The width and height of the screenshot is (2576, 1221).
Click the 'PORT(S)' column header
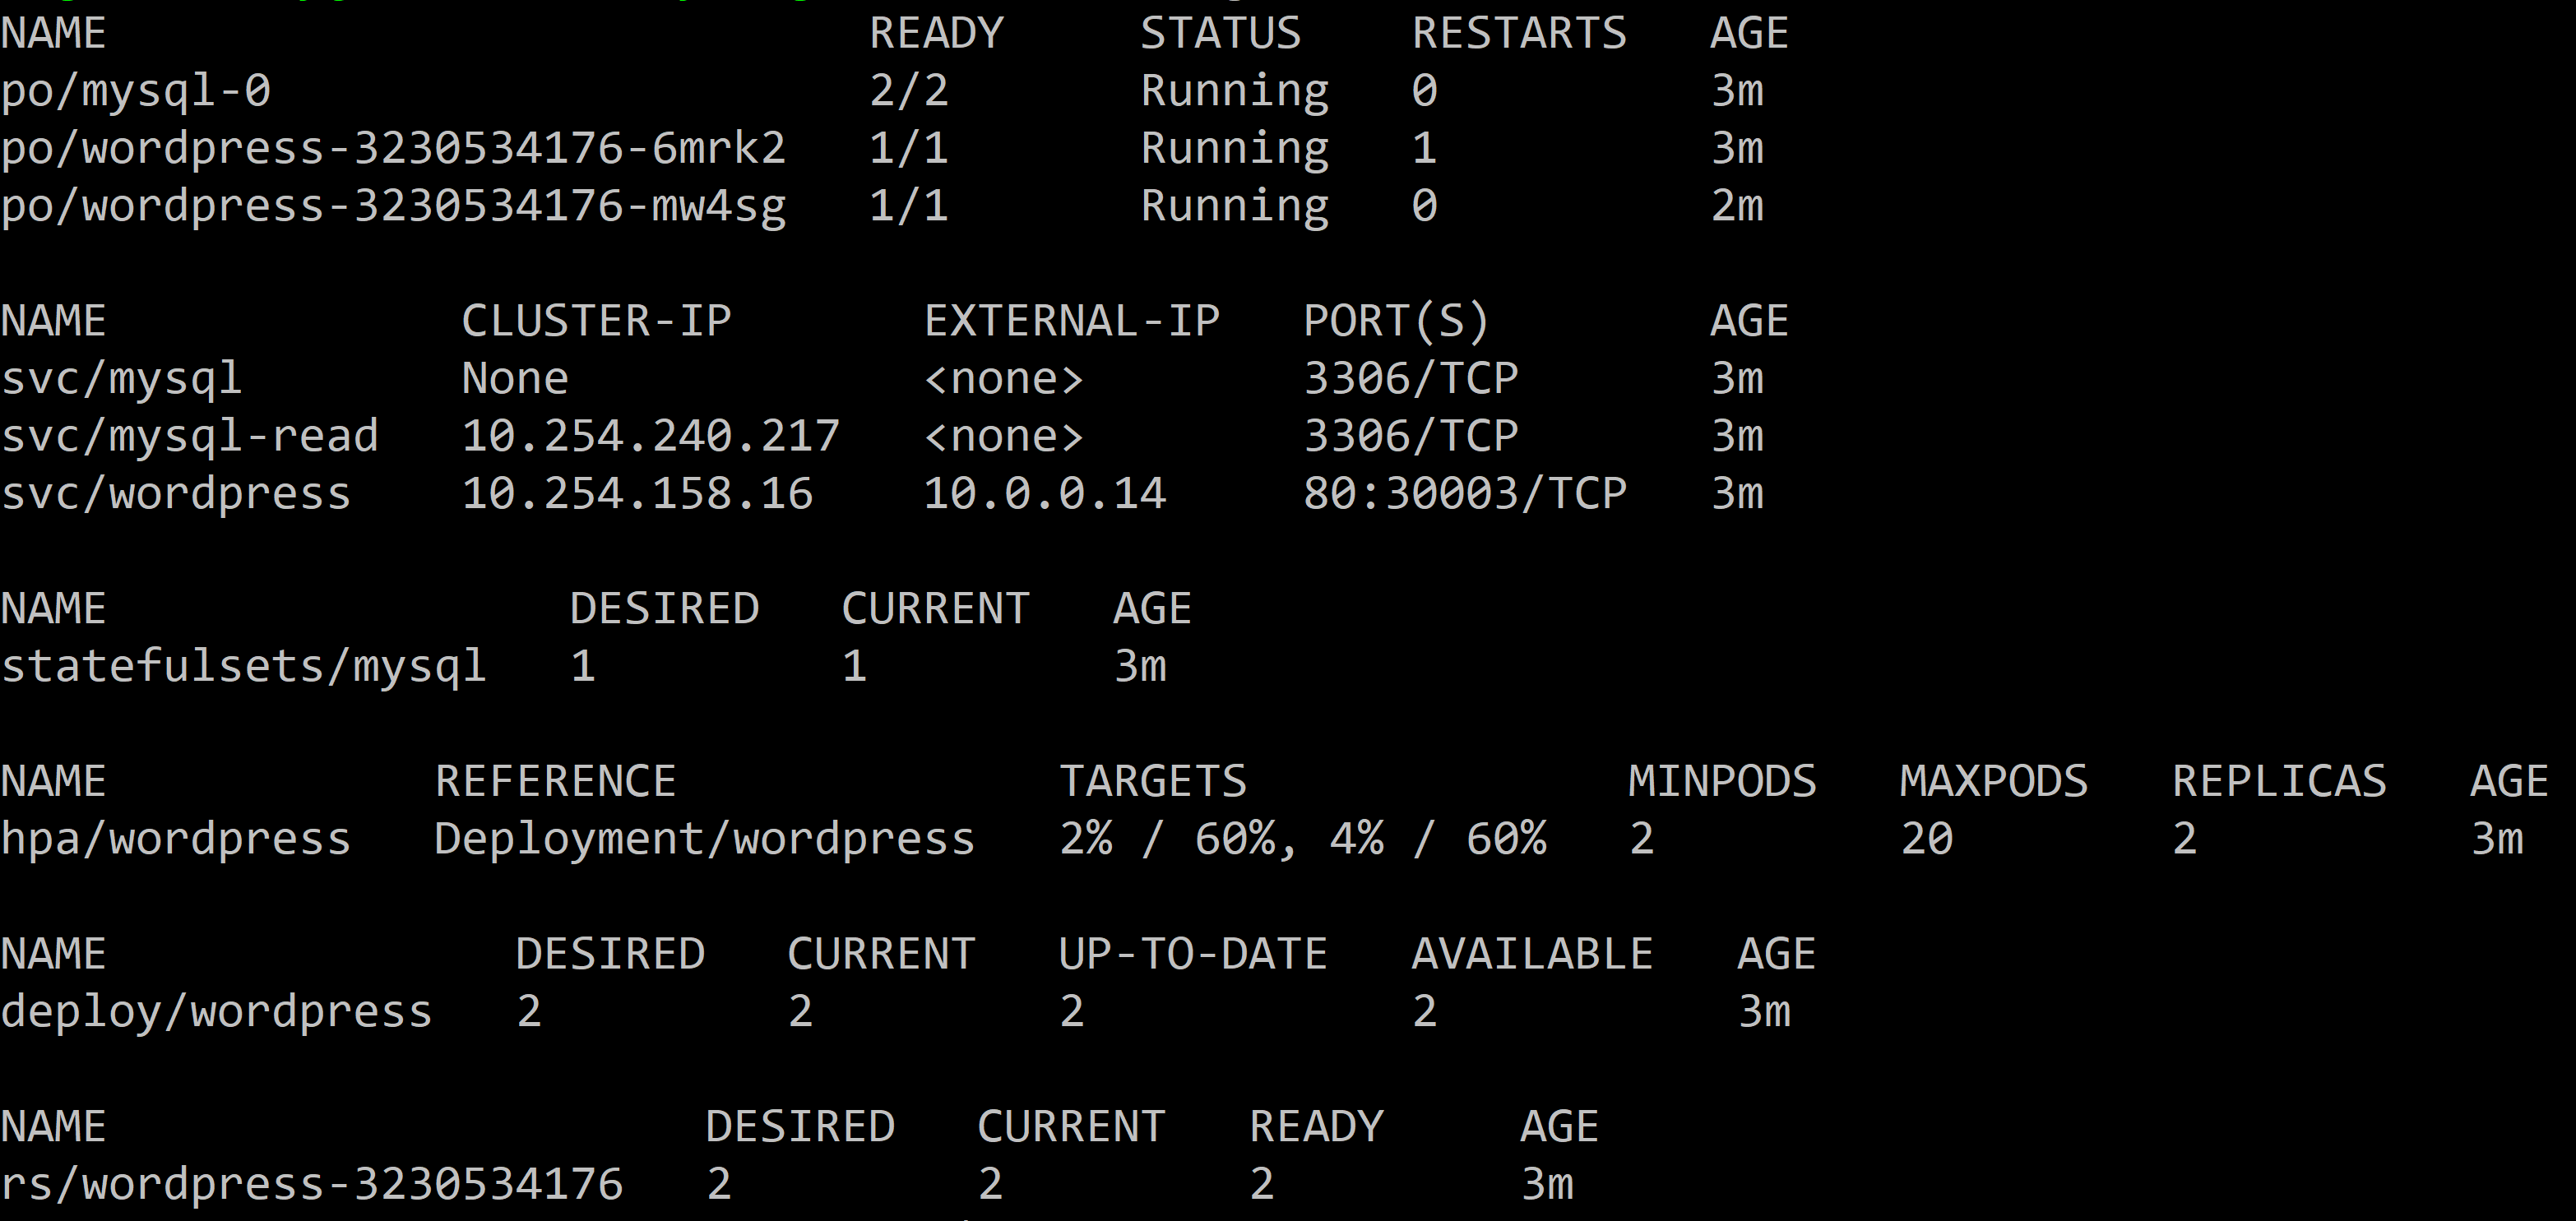pos(1396,322)
